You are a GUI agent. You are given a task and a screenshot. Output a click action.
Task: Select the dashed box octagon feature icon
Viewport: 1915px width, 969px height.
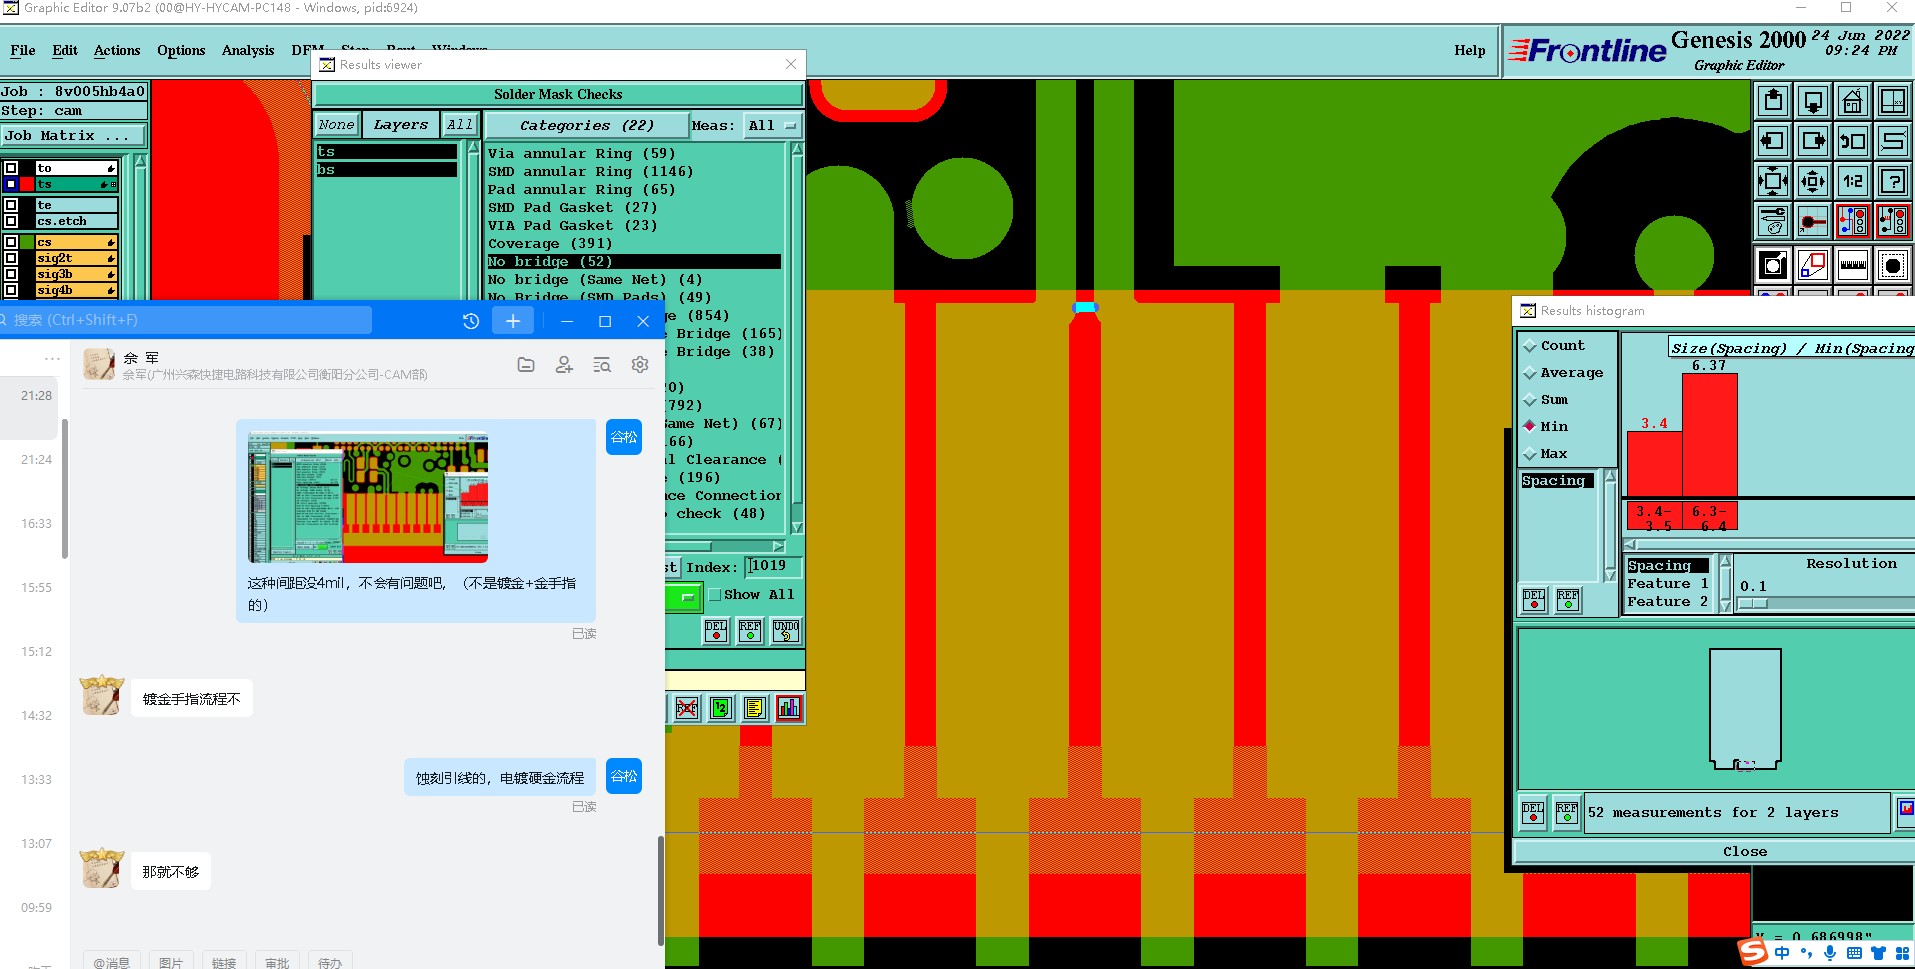pyautogui.click(x=1893, y=265)
